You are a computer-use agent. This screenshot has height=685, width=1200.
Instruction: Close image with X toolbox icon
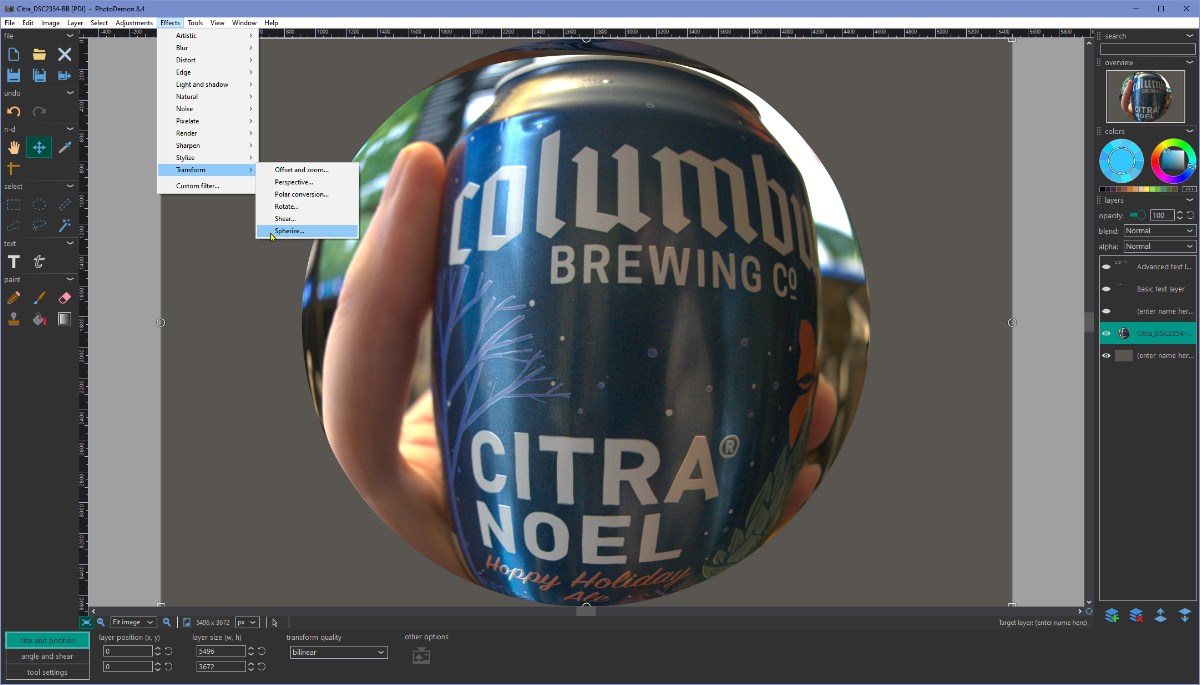pos(64,55)
